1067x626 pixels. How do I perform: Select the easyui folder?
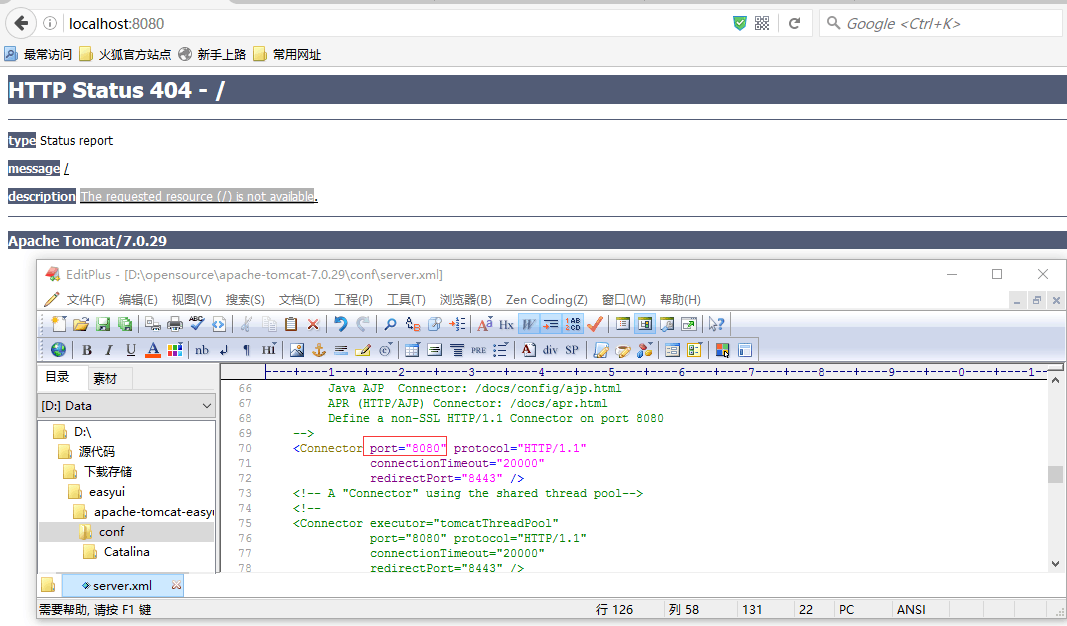tap(107, 491)
